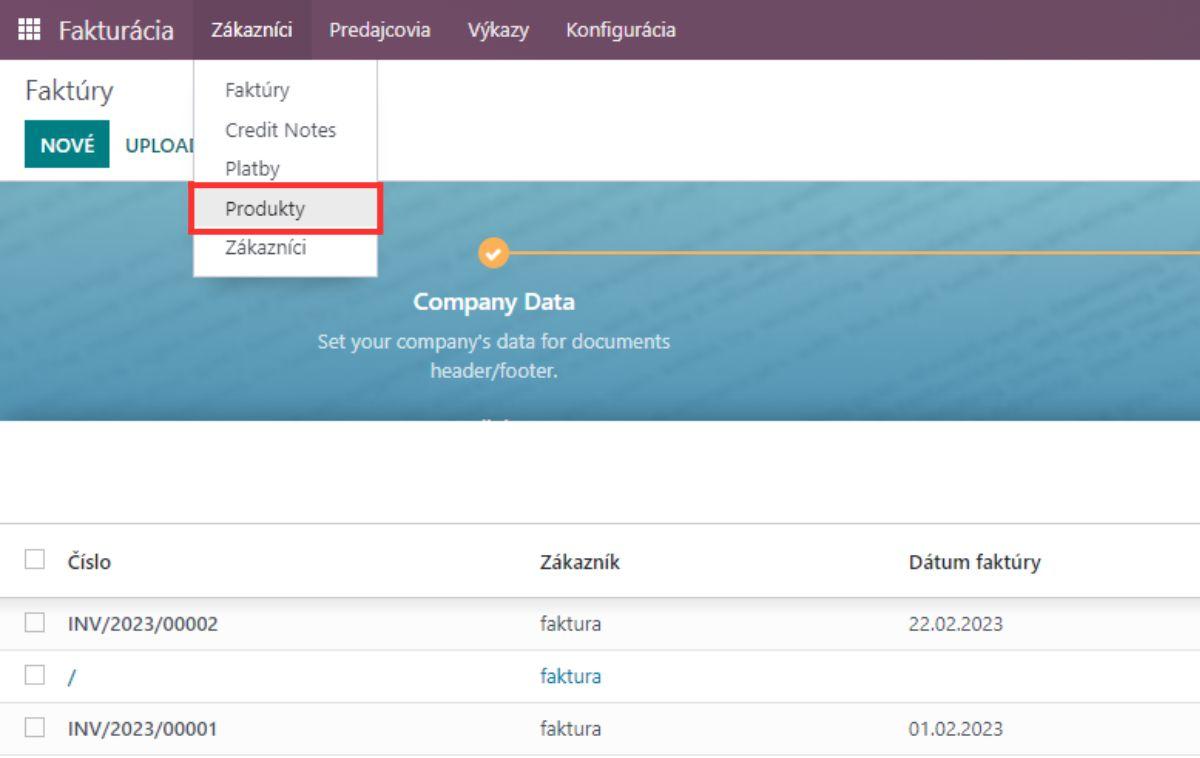Sort by the Dátum faktúry column header
Screen dimensions: 1200x758
point(974,562)
